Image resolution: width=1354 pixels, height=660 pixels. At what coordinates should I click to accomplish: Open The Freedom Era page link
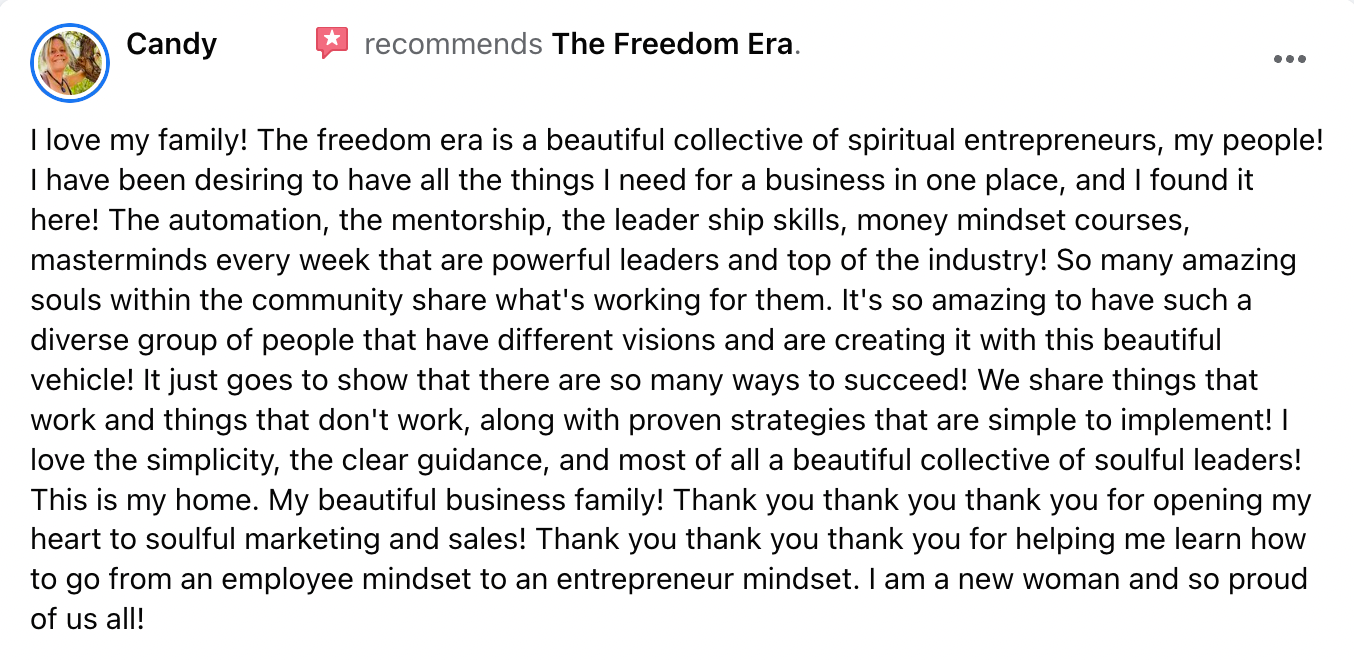coord(673,45)
